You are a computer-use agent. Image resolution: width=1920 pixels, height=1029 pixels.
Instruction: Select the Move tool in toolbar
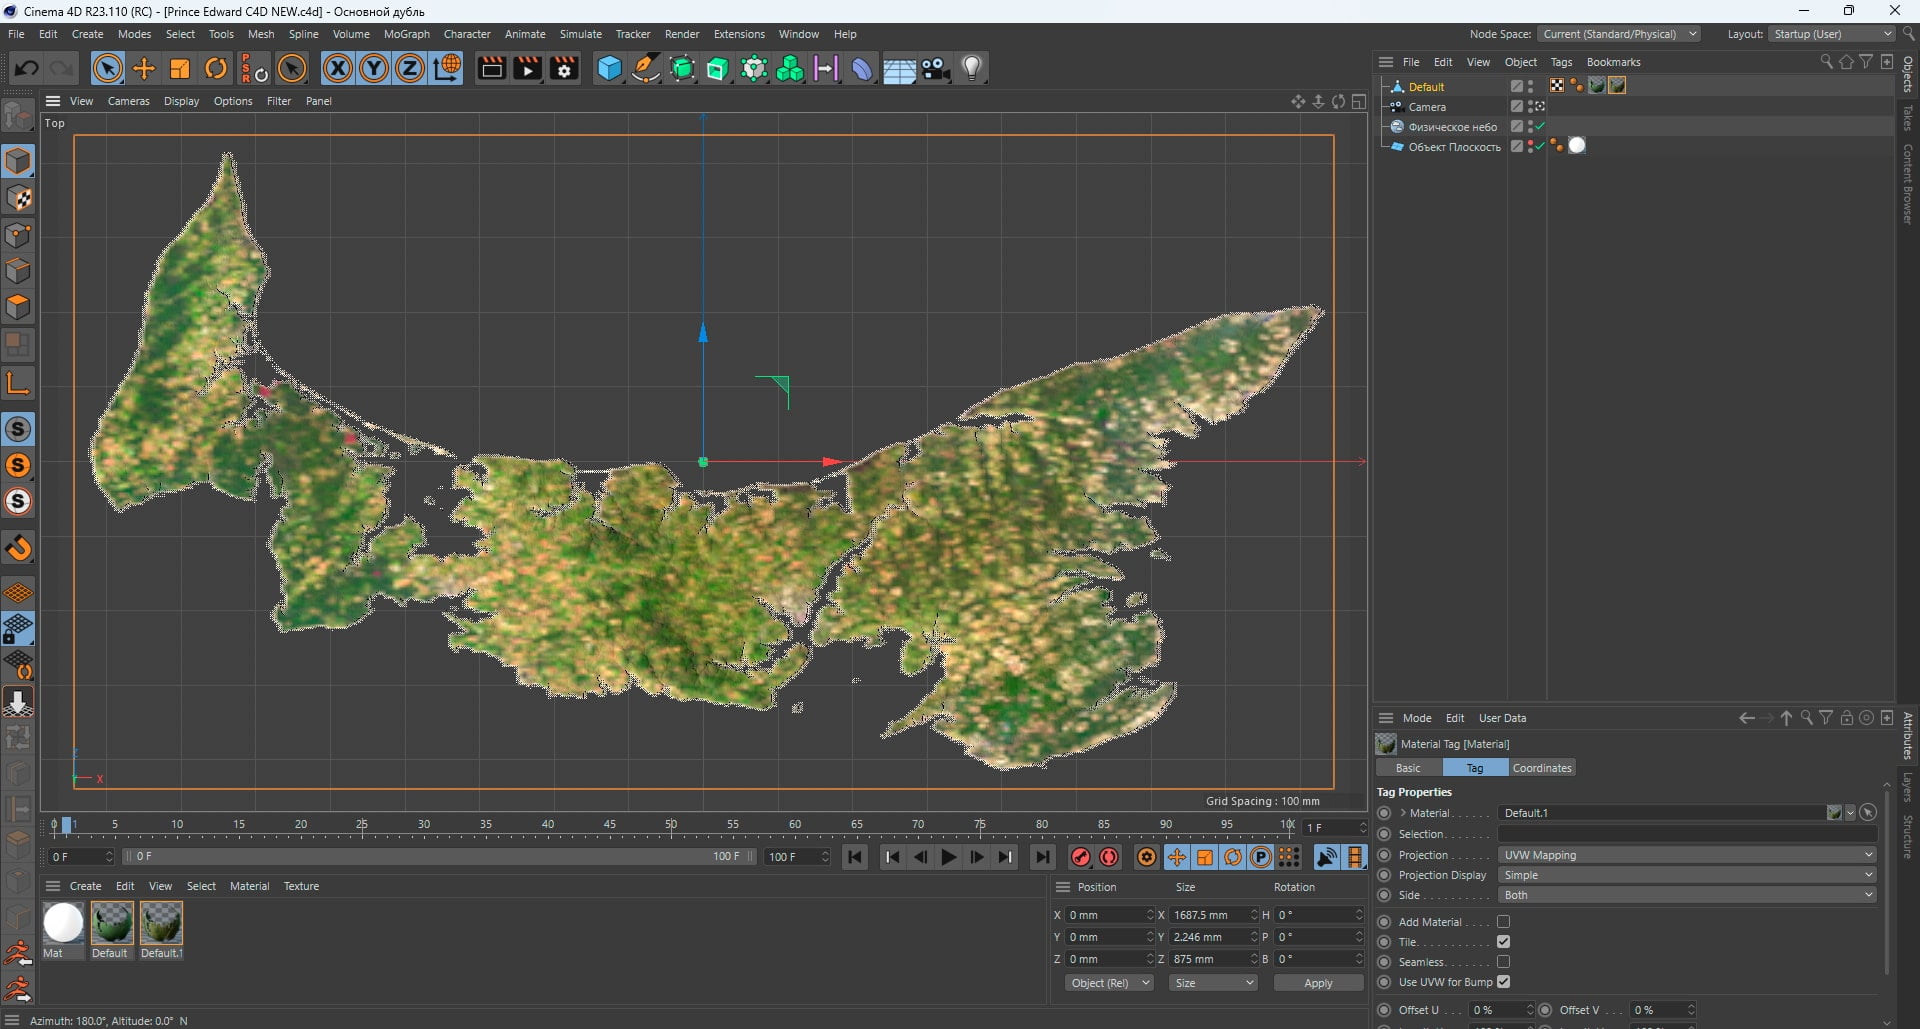pos(144,68)
